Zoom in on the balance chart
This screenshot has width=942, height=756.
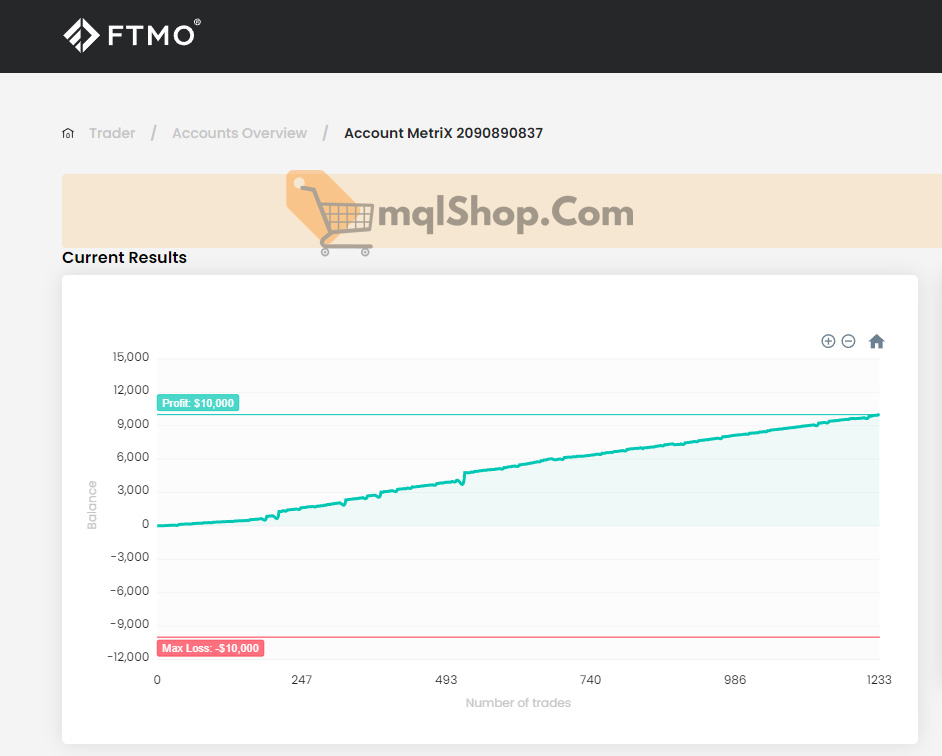point(828,341)
